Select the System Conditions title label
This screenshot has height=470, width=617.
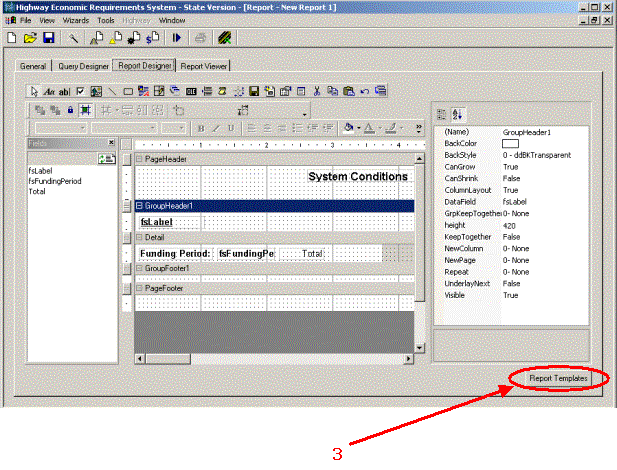click(358, 176)
